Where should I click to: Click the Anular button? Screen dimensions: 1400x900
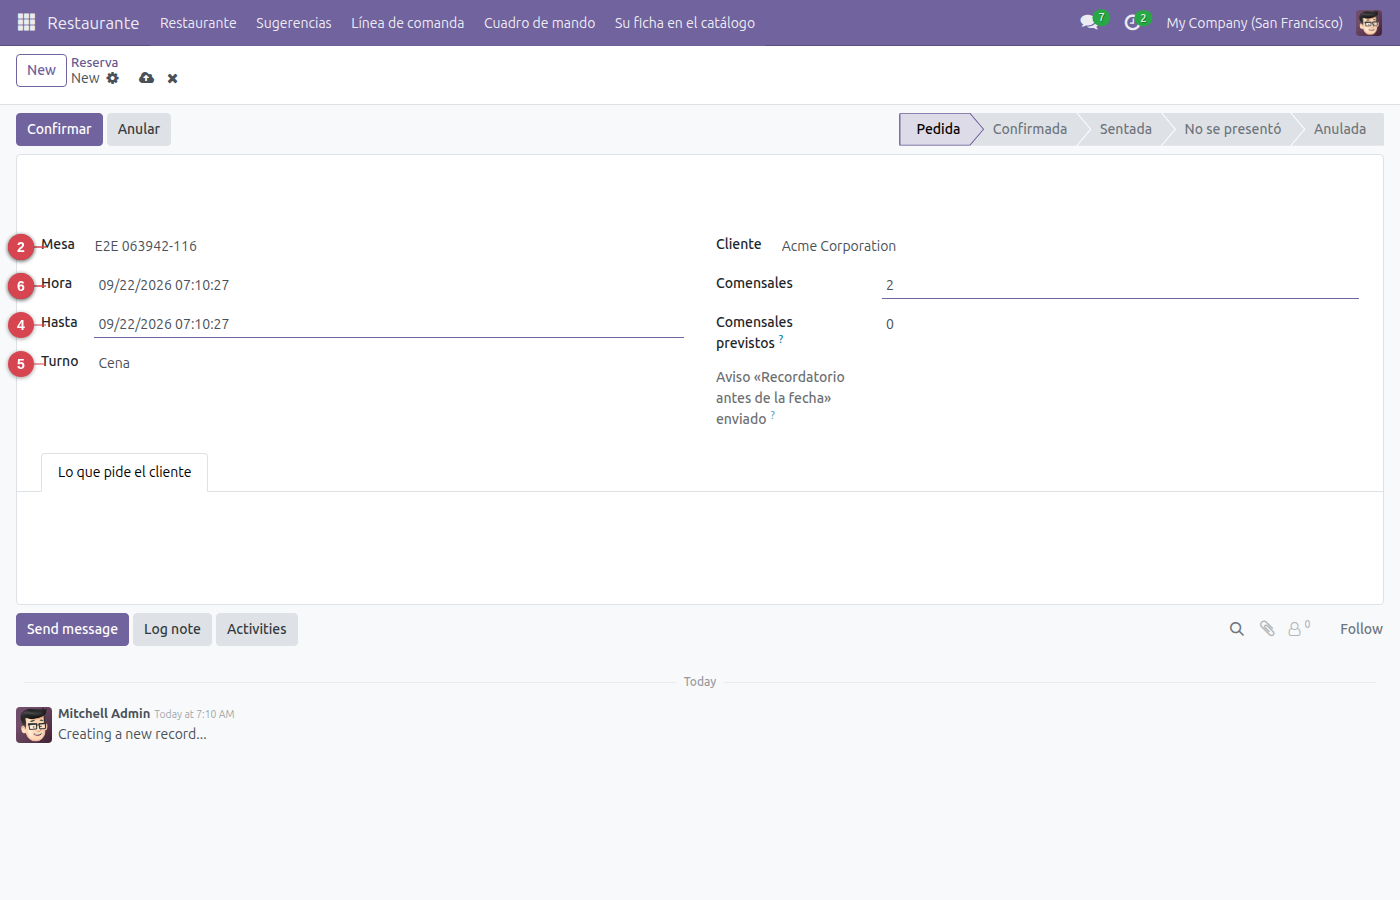(139, 129)
